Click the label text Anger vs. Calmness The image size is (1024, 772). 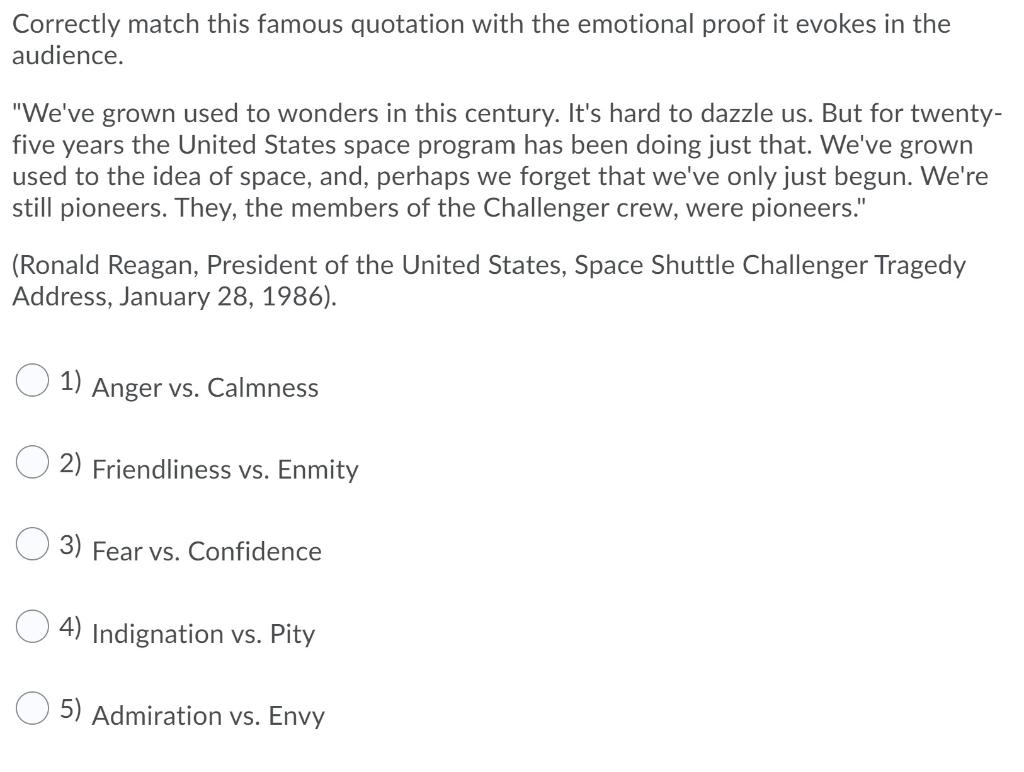coord(205,388)
